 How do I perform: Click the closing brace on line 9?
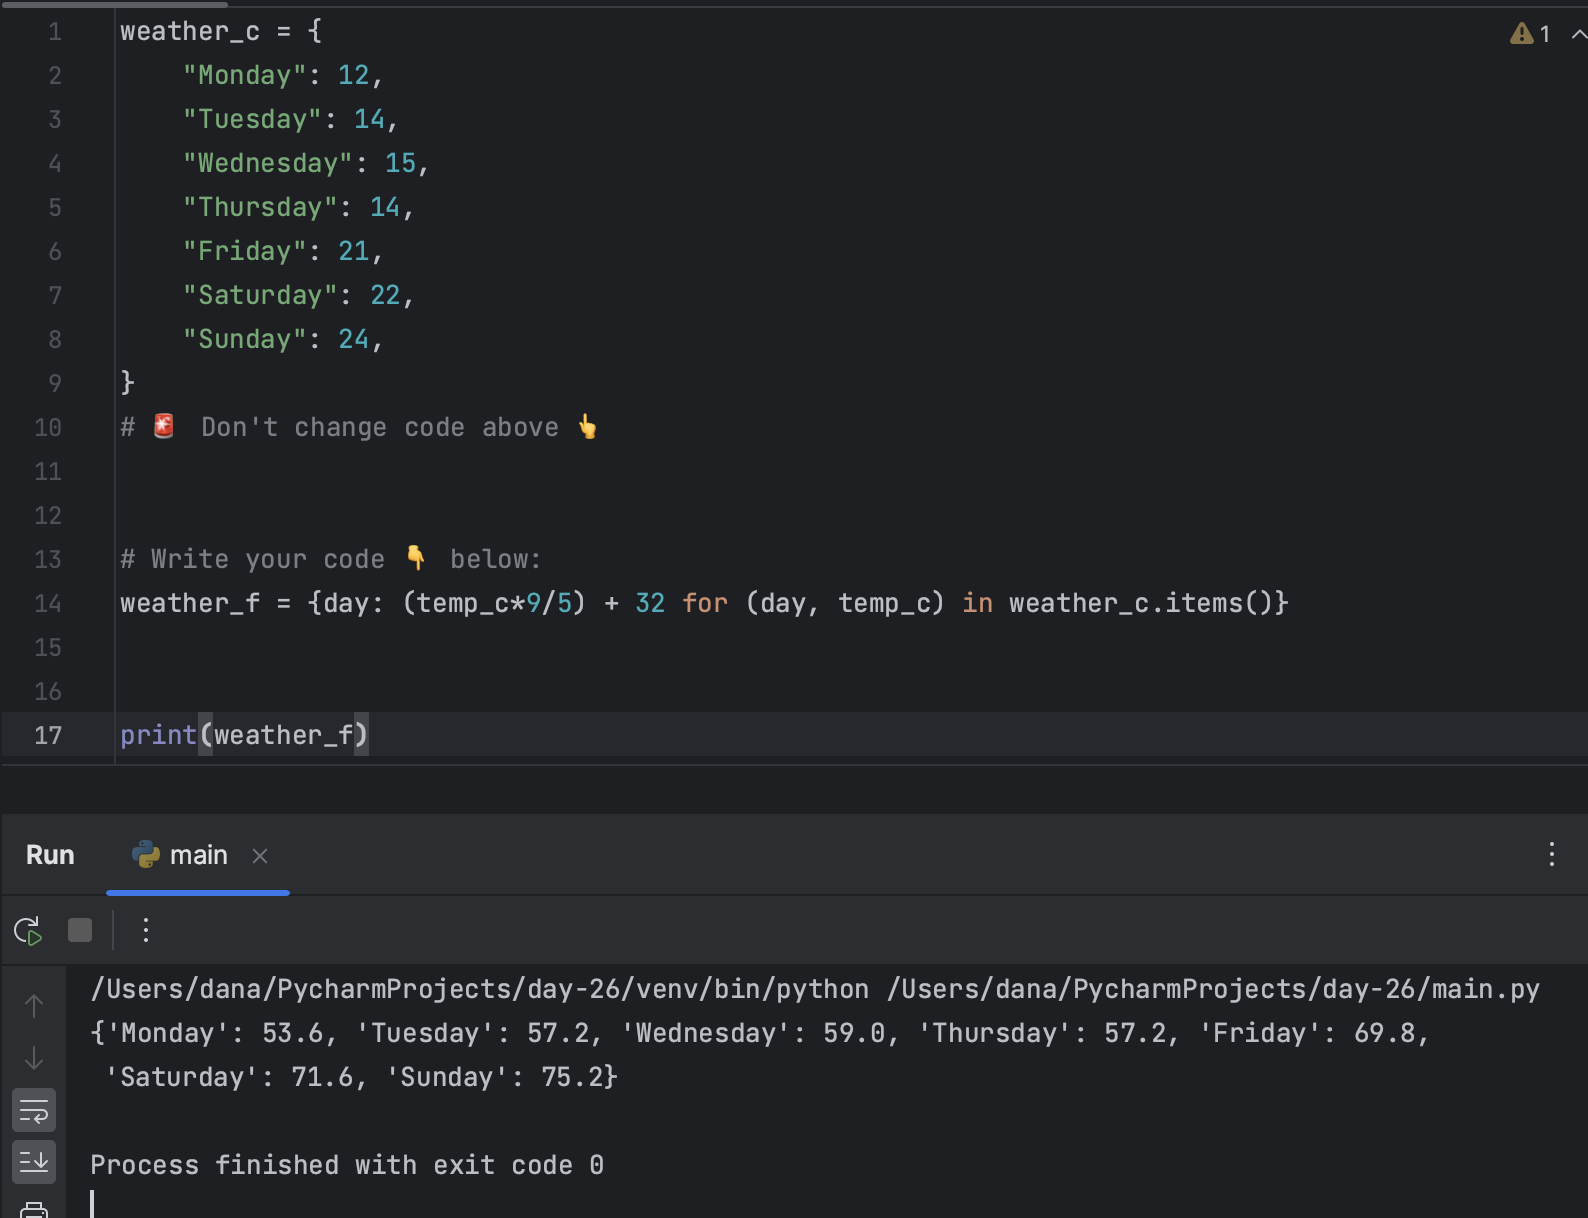(127, 383)
